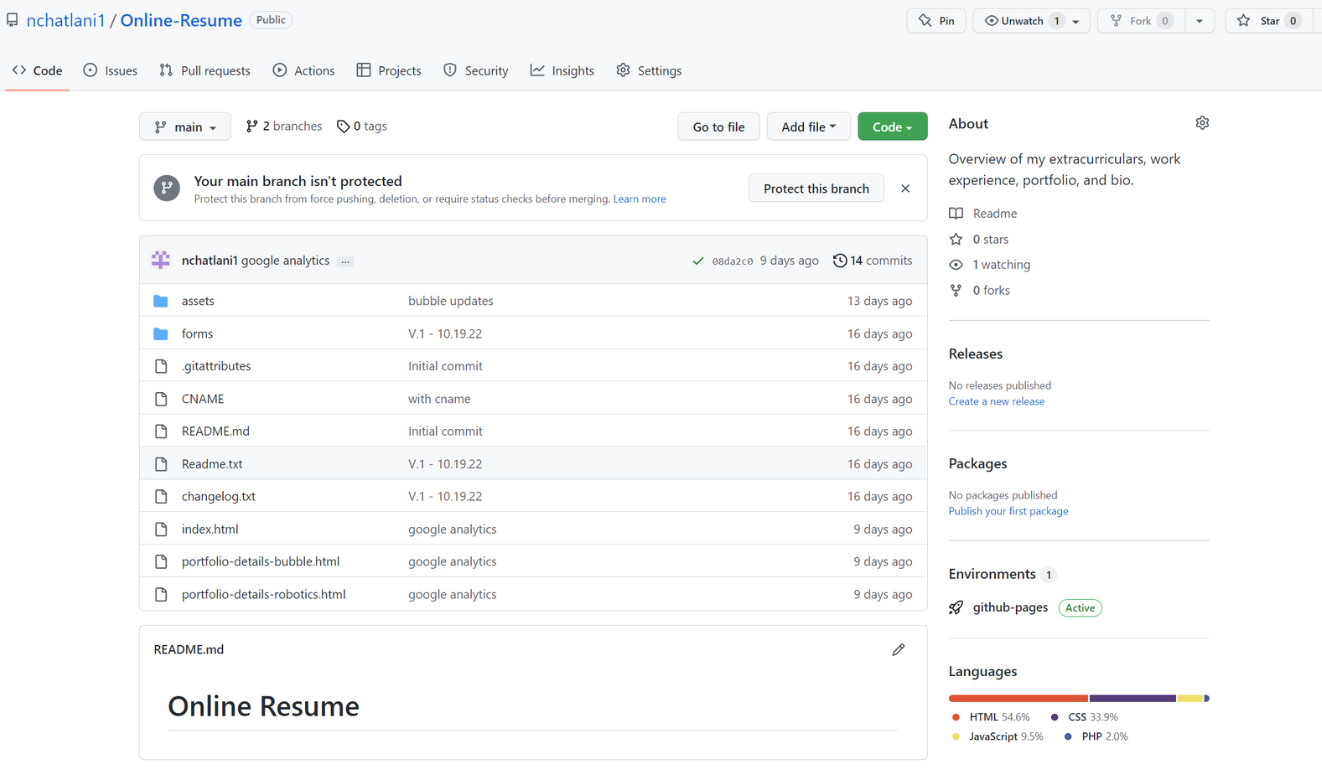
Task: Open the bubble updates commit message
Action: pyautogui.click(x=451, y=301)
